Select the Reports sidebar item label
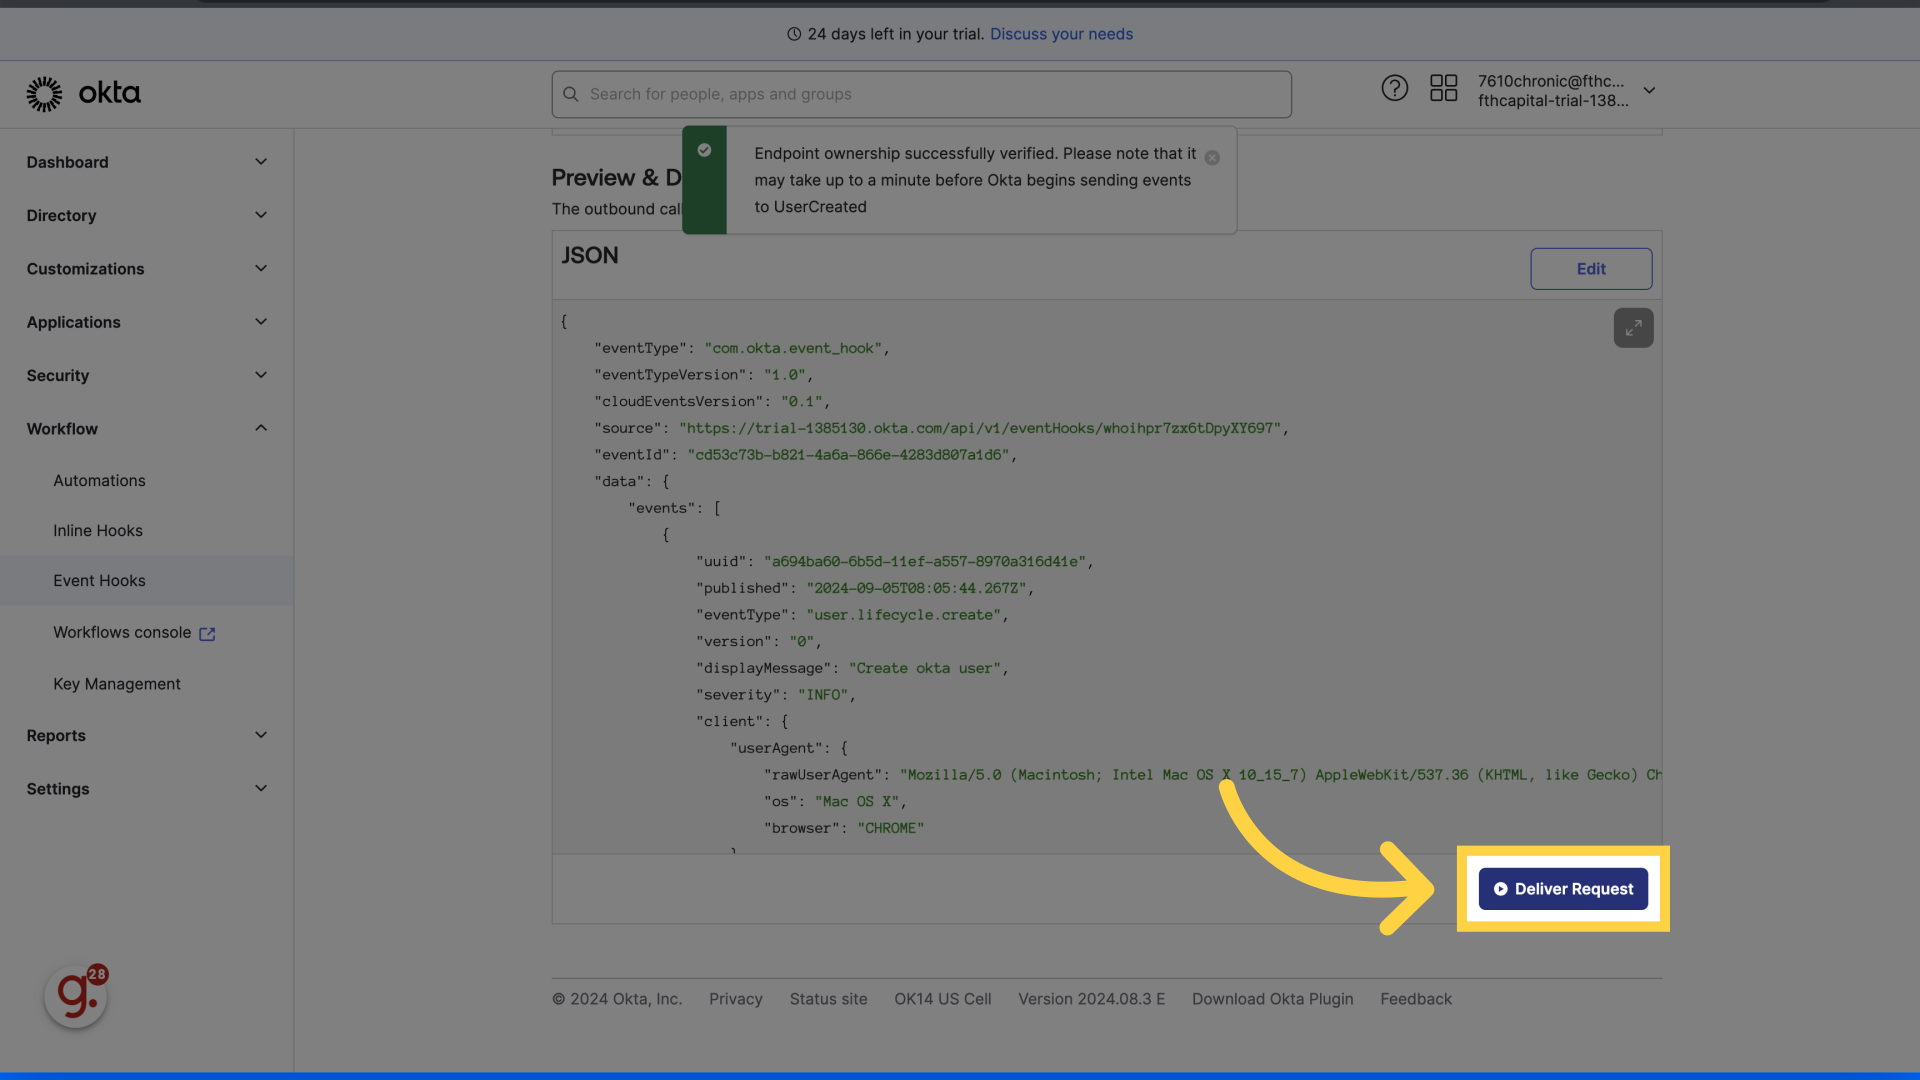Screen dimensions: 1920x1080 [x=56, y=735]
